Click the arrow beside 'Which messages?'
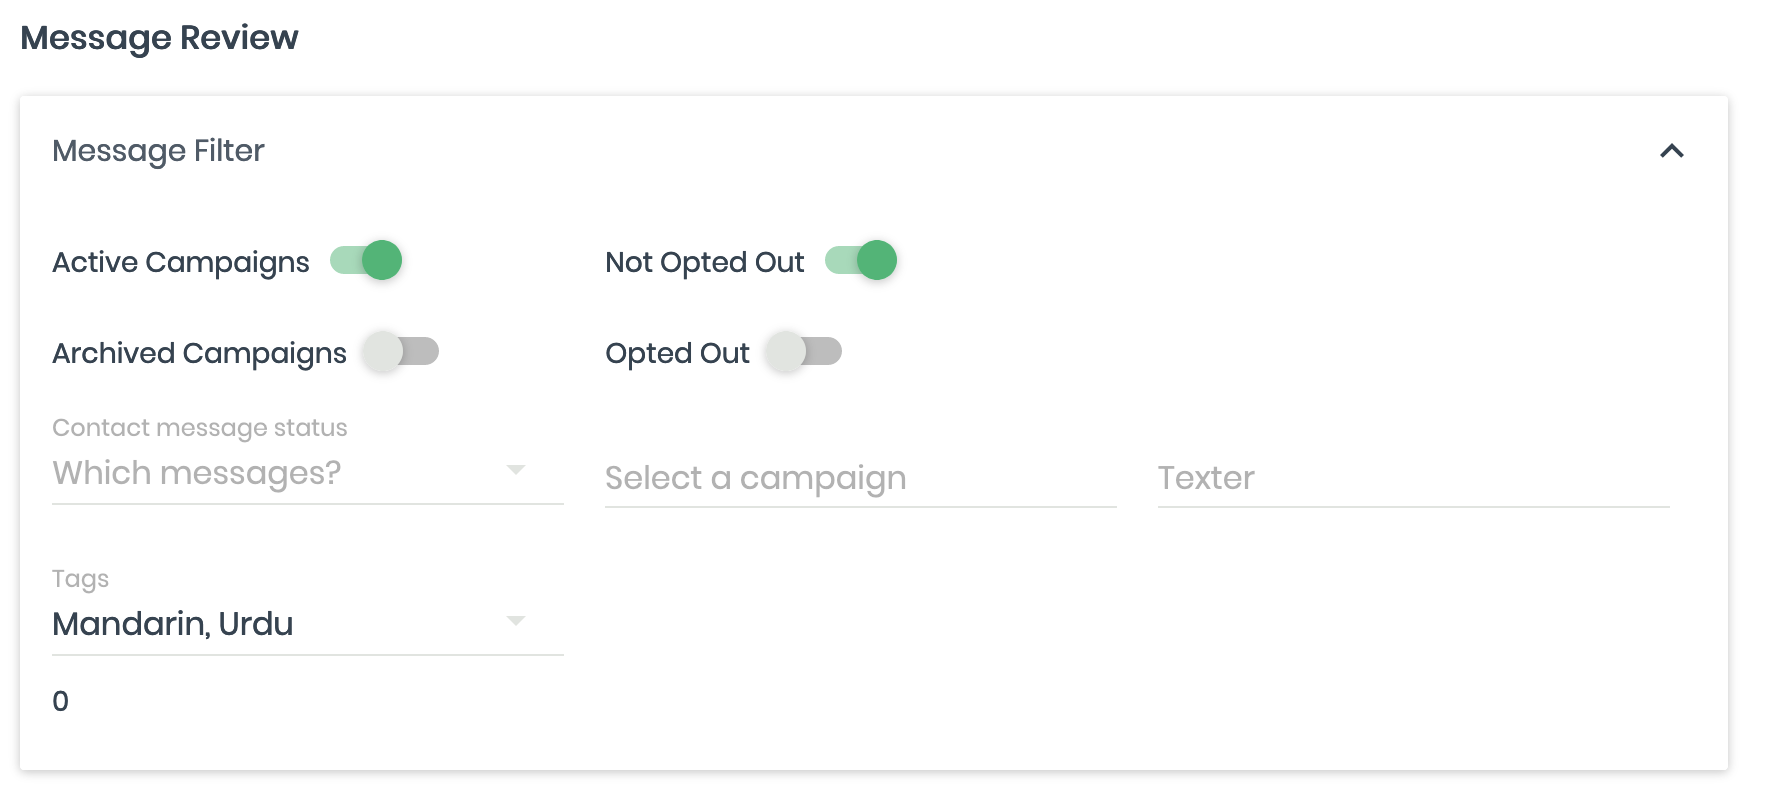Image resolution: width=1770 pixels, height=802 pixels. coord(516,470)
